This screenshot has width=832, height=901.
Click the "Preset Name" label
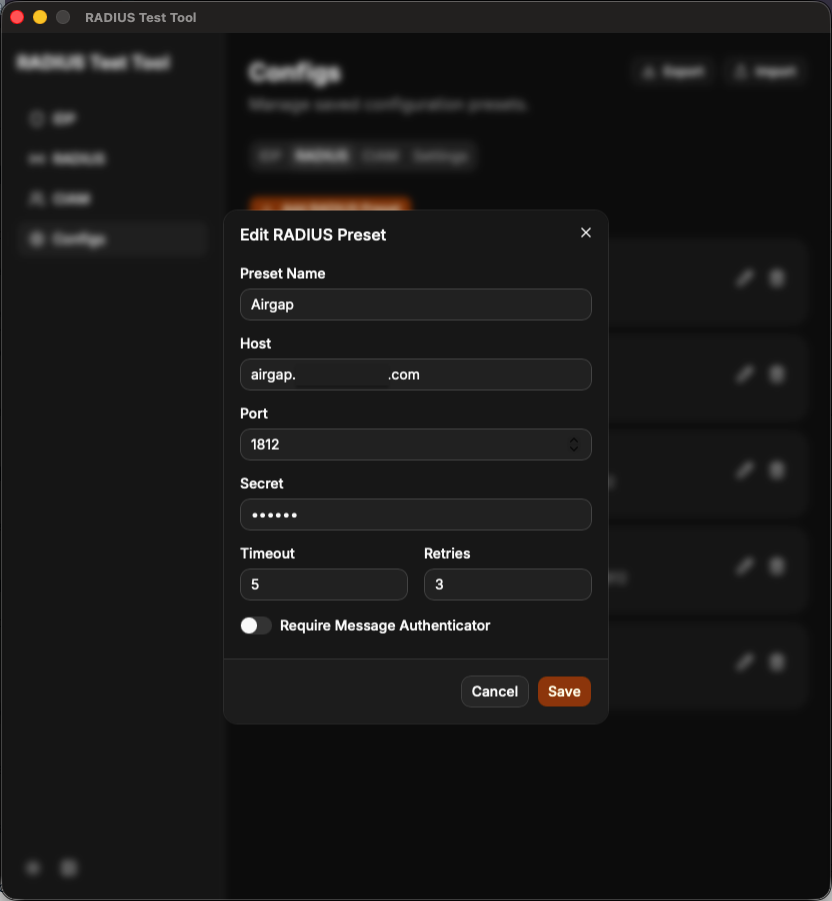[x=283, y=274]
